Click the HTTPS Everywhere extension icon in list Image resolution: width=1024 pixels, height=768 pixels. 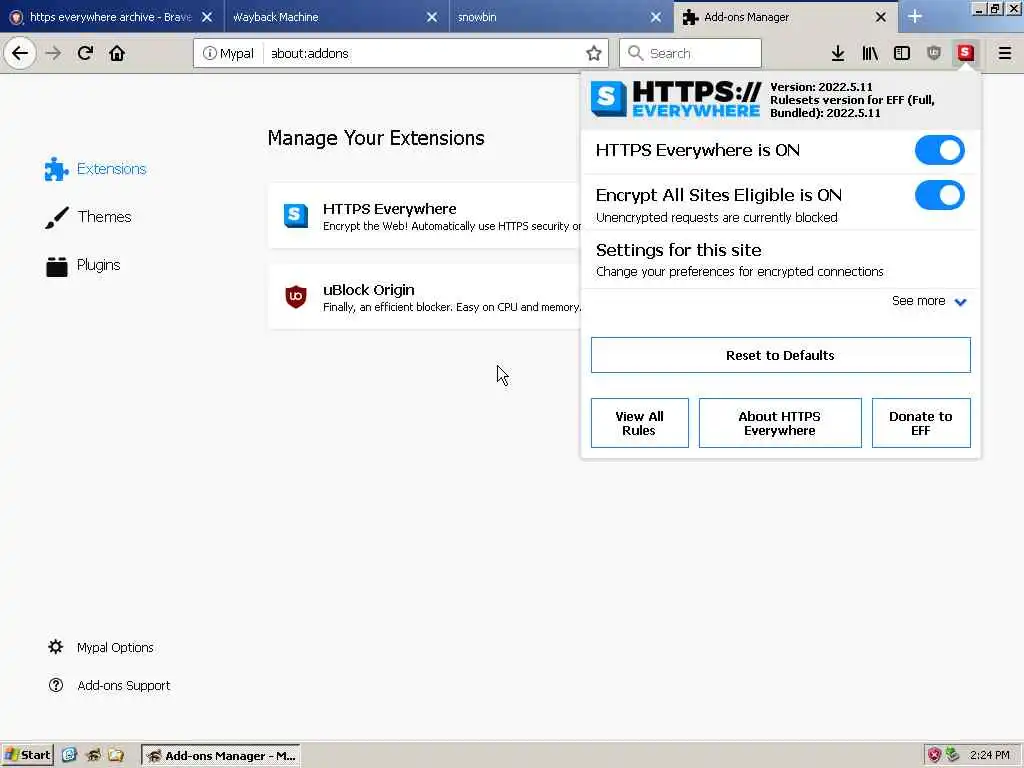(296, 216)
